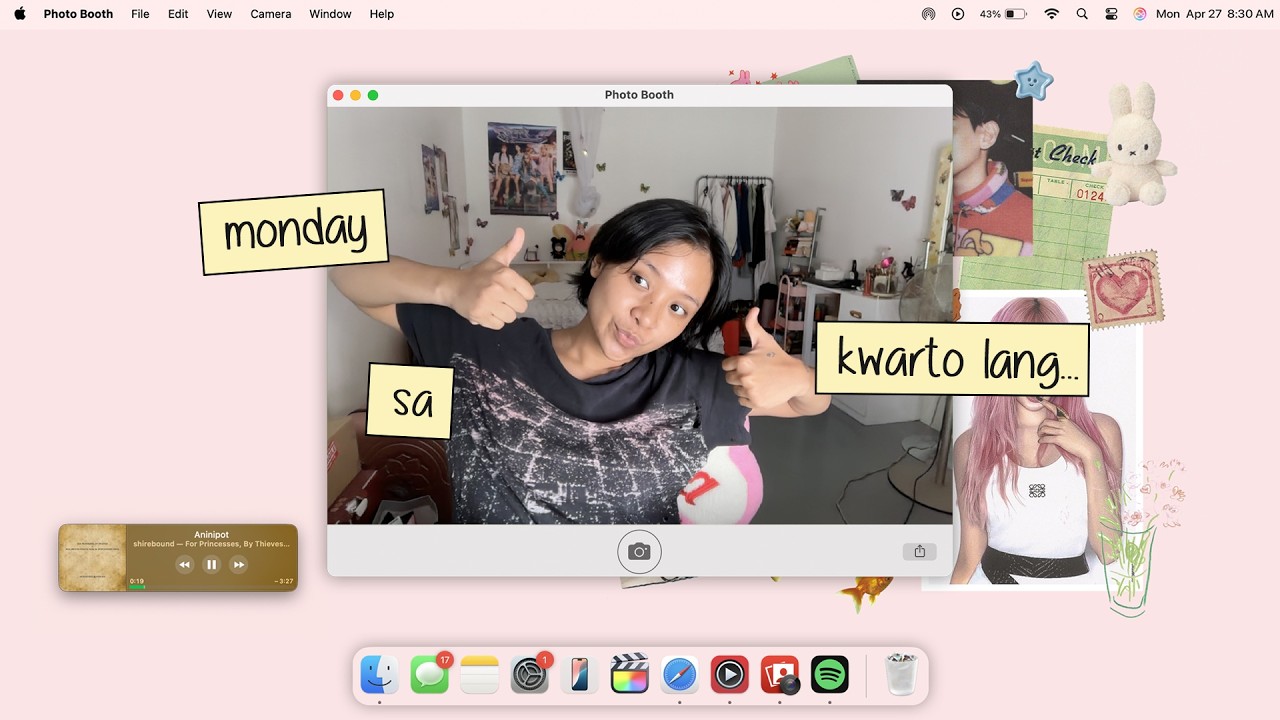Show battery status at 43%
1280x720 pixels.
(x=1003, y=14)
